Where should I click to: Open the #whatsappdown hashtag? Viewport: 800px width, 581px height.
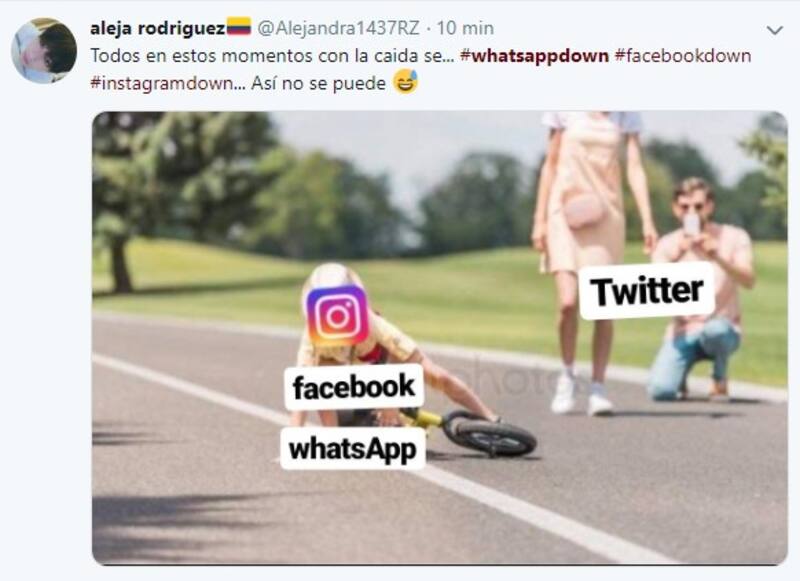coord(534,56)
